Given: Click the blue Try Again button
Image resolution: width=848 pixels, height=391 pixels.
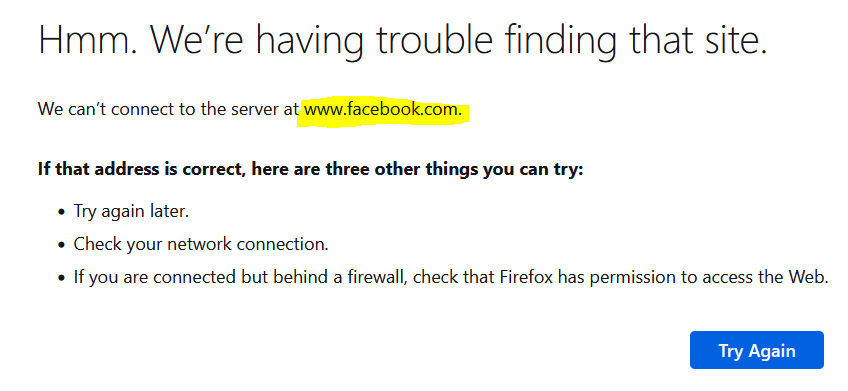Looking at the screenshot, I should (x=757, y=350).
